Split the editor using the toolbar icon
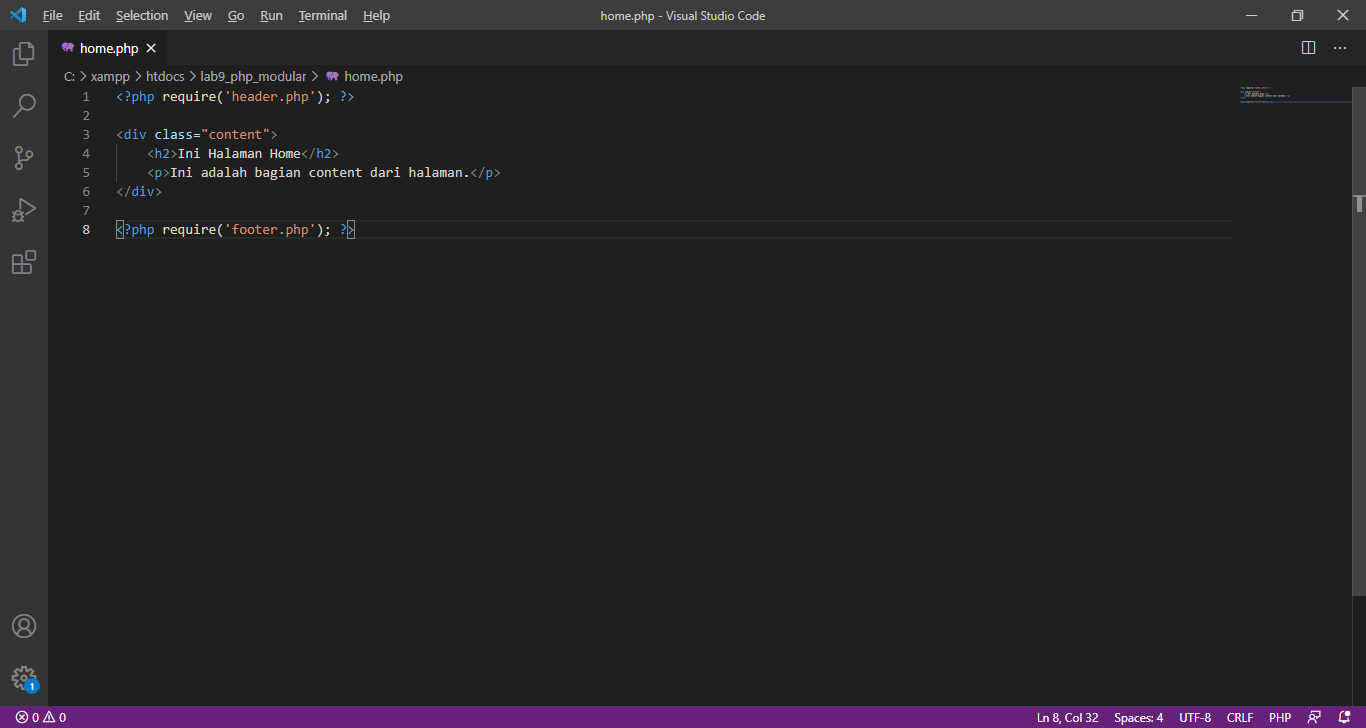The image size is (1366, 728). pos(1308,47)
